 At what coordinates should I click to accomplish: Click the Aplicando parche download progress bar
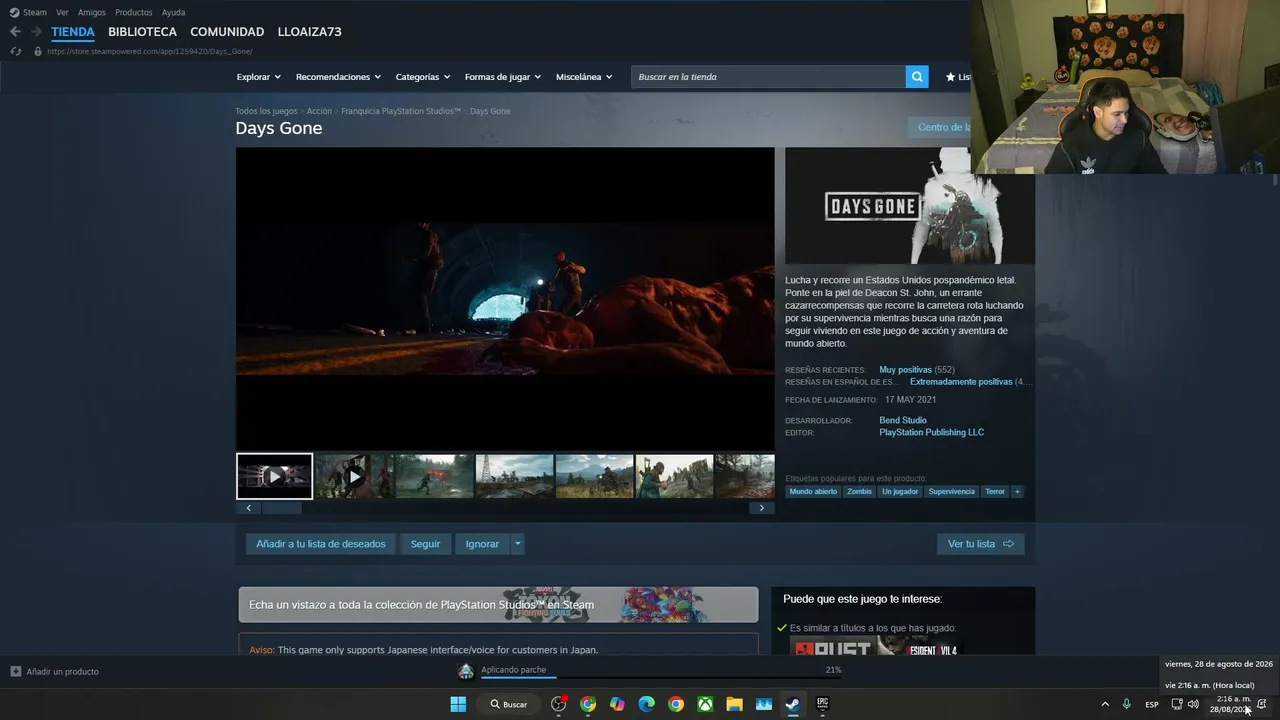pyautogui.click(x=661, y=677)
